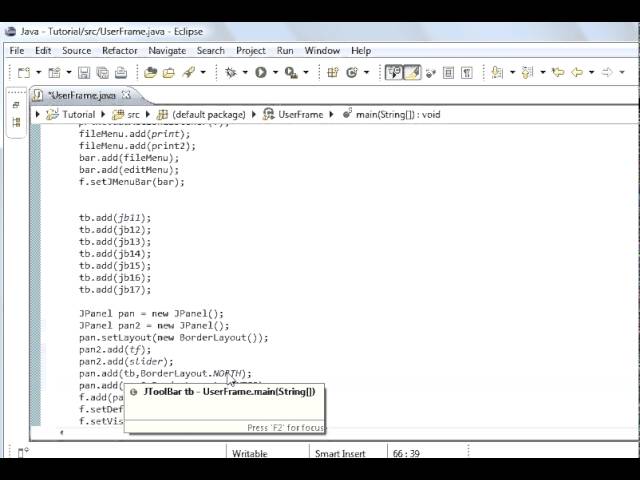Go to previous annotation icon
This screenshot has height=480, width=640.
[x=527, y=73]
